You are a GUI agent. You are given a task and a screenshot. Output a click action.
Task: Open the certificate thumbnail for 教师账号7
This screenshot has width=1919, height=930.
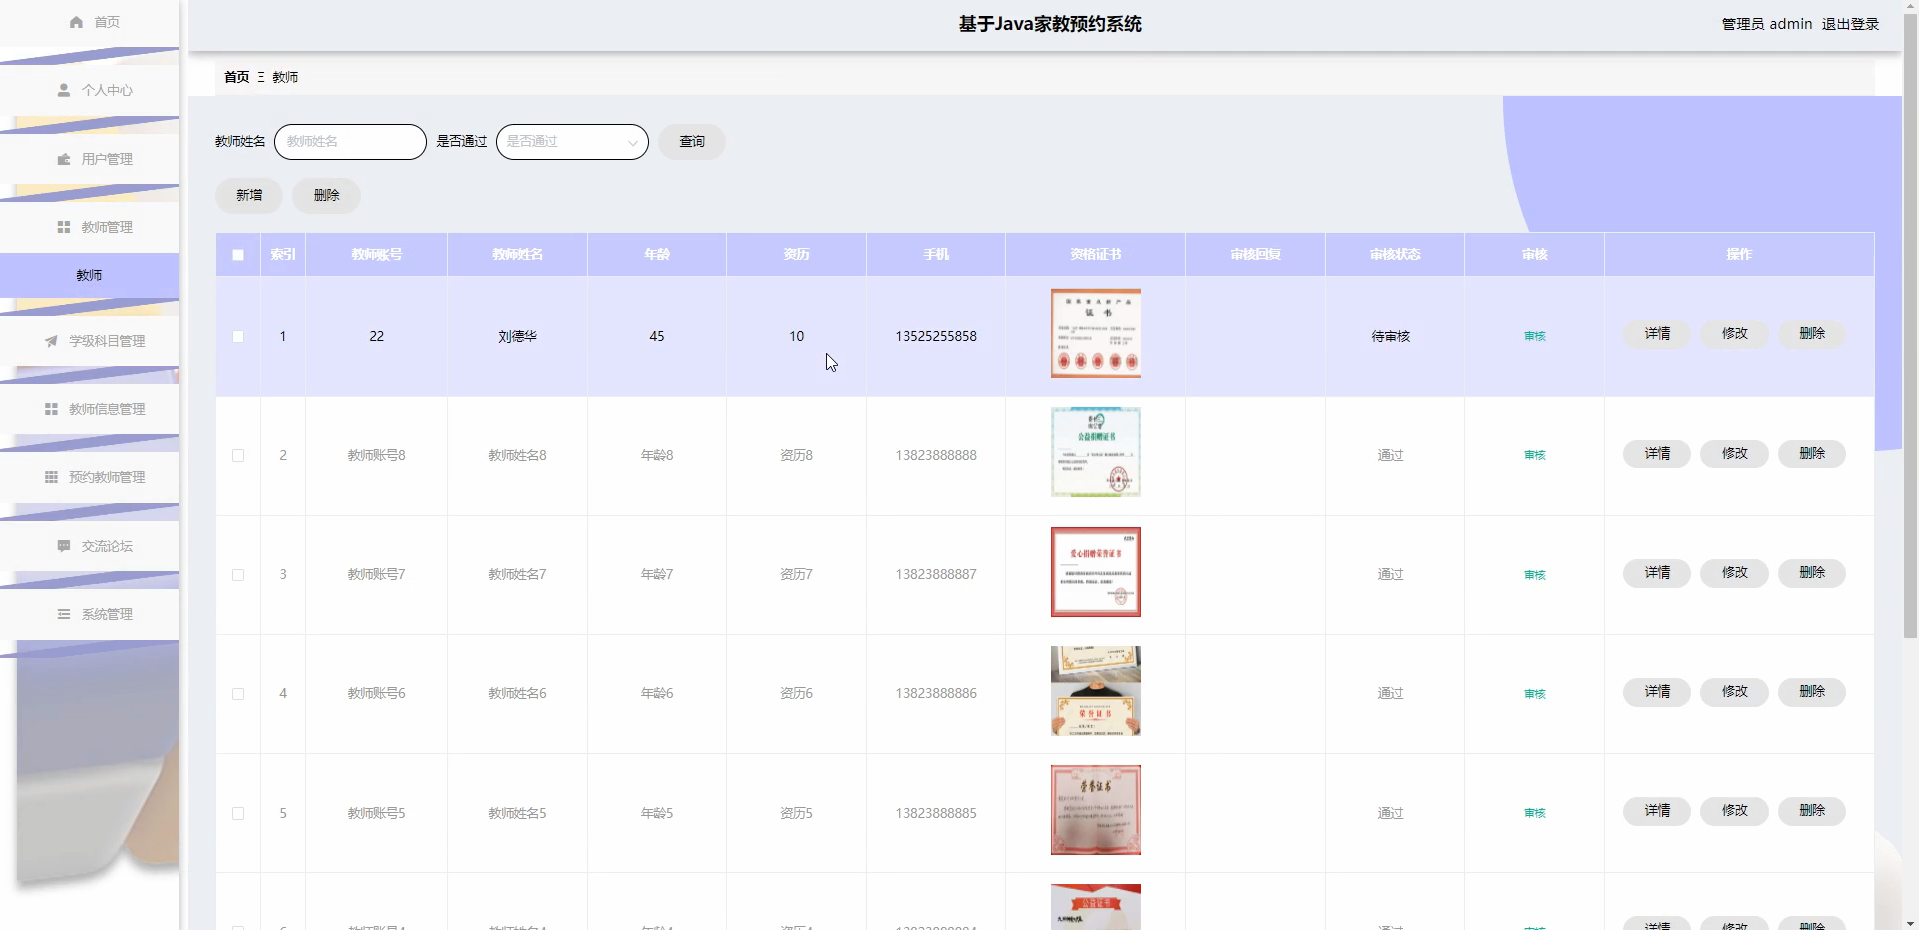[1096, 572]
